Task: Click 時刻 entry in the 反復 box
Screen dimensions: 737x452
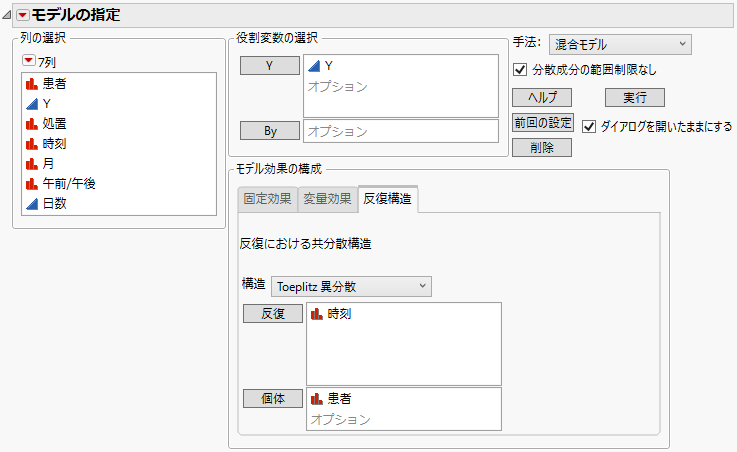Action: point(339,314)
